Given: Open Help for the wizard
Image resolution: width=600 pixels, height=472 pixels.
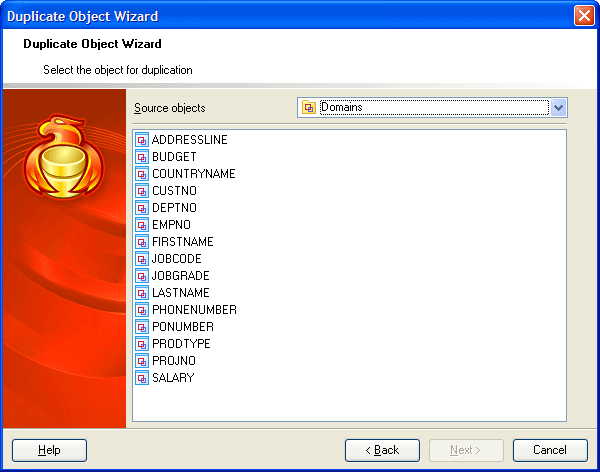Looking at the screenshot, I should pyautogui.click(x=49, y=450).
